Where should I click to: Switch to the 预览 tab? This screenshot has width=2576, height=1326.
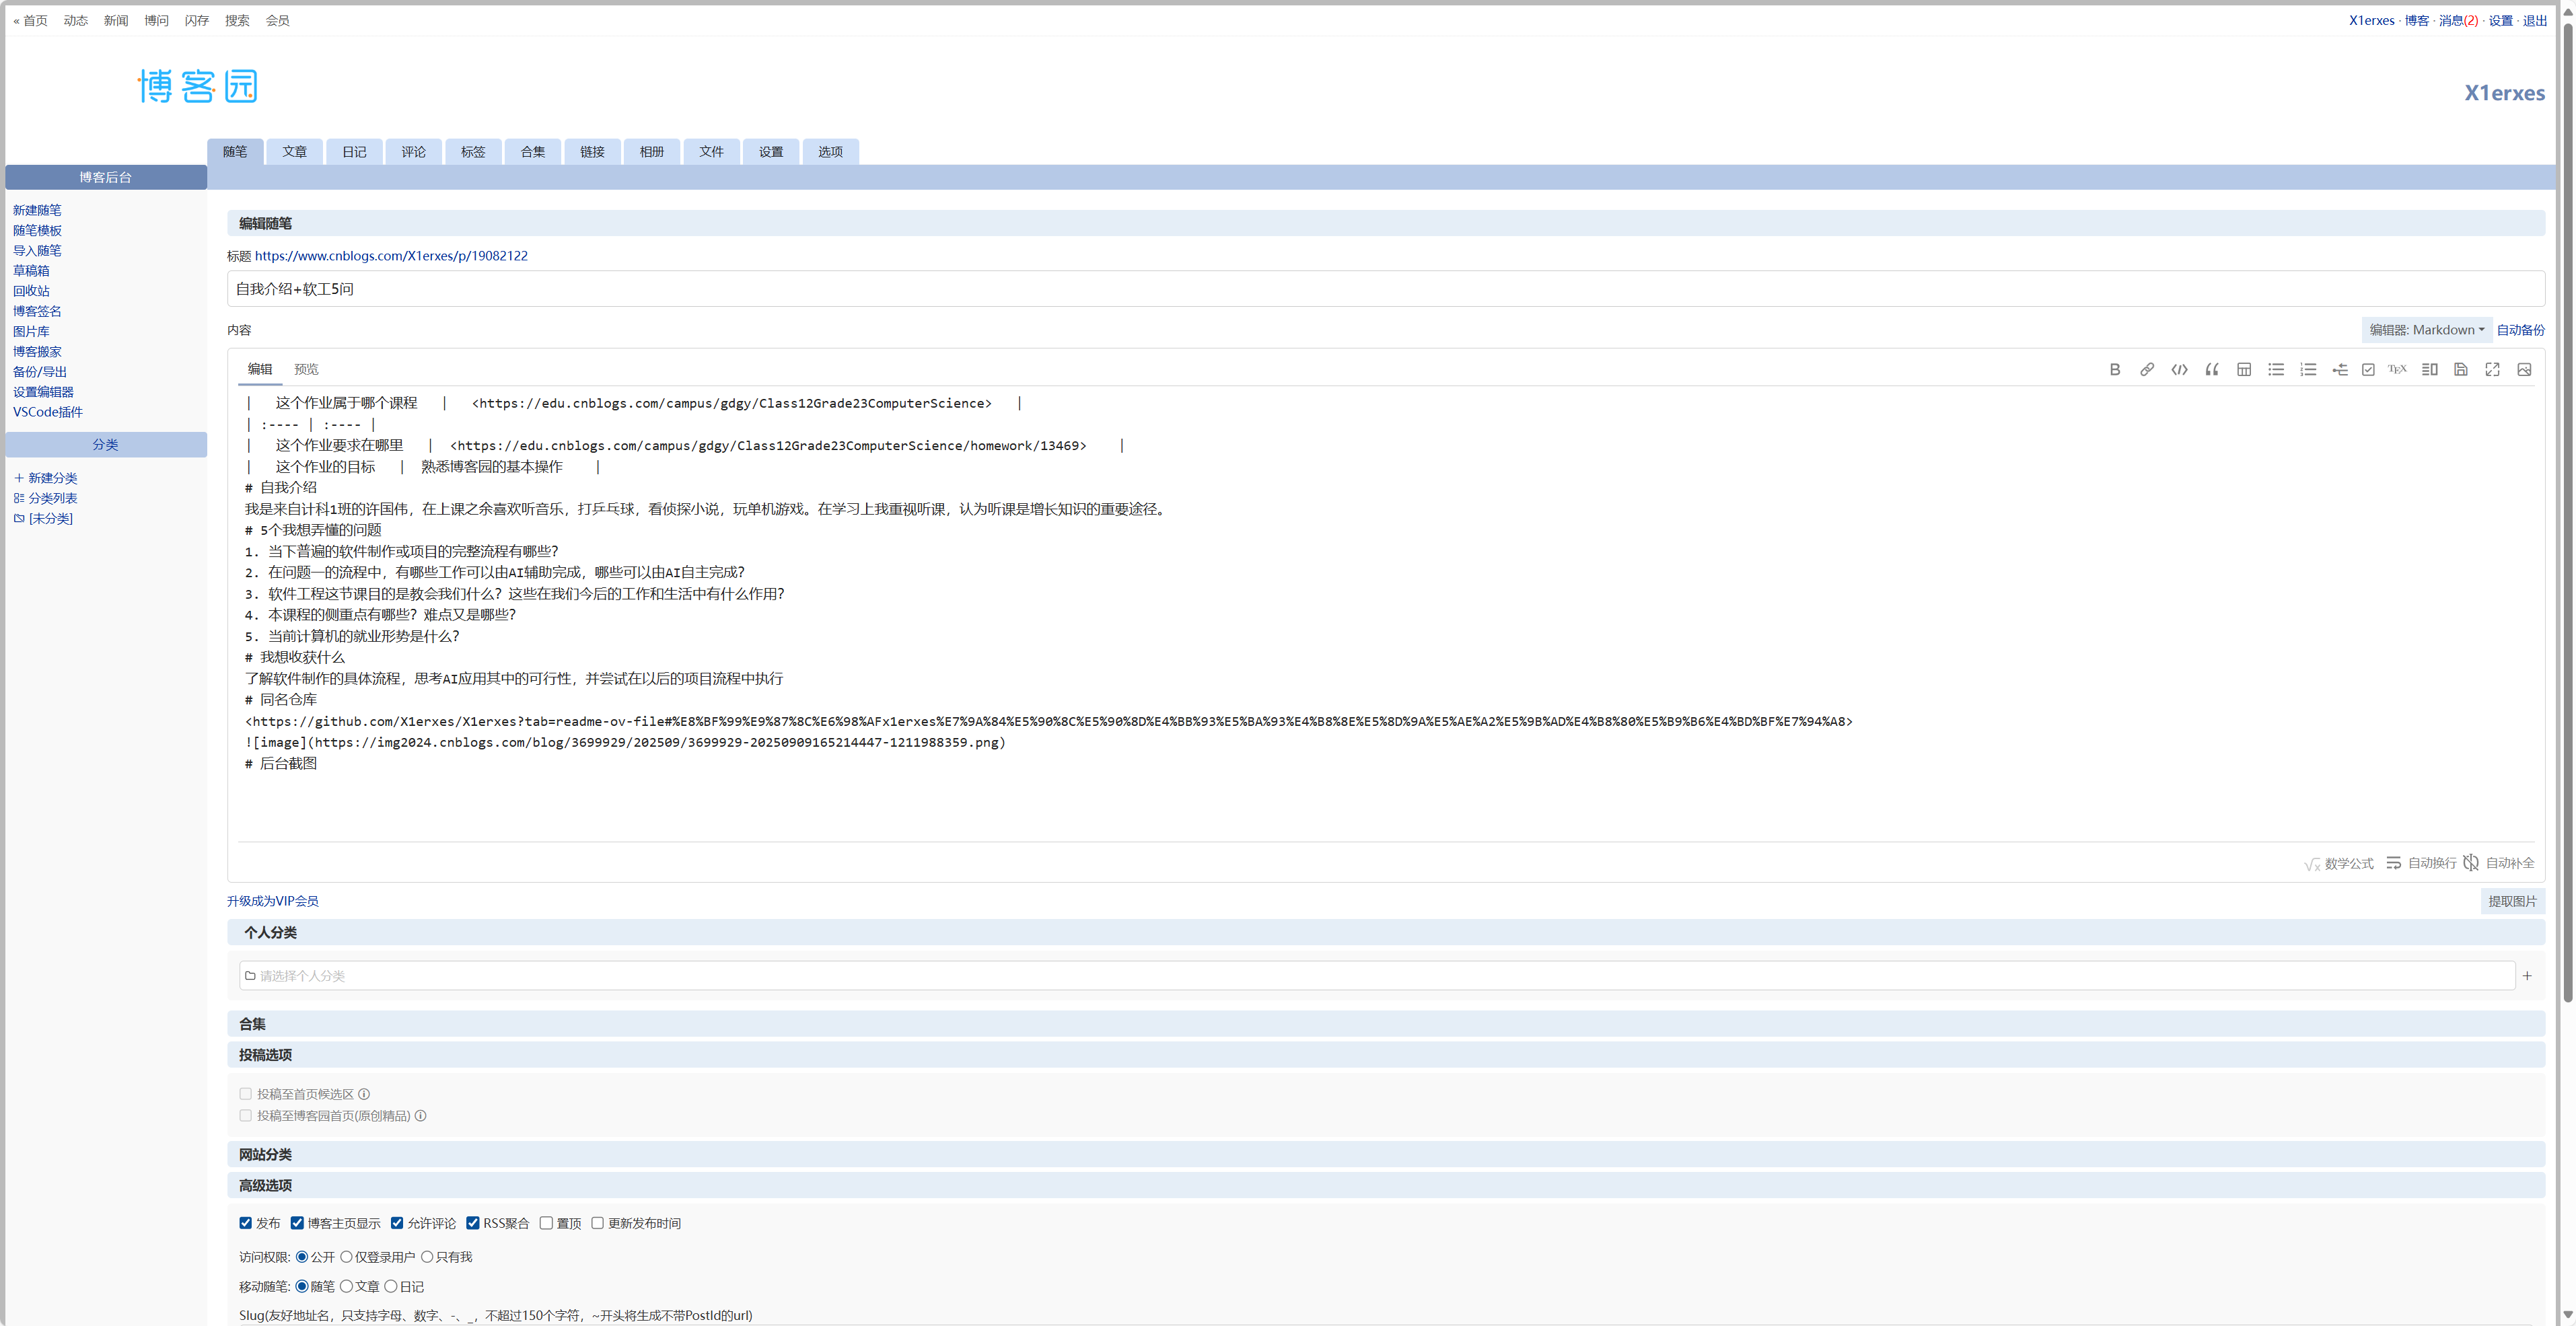click(x=306, y=369)
